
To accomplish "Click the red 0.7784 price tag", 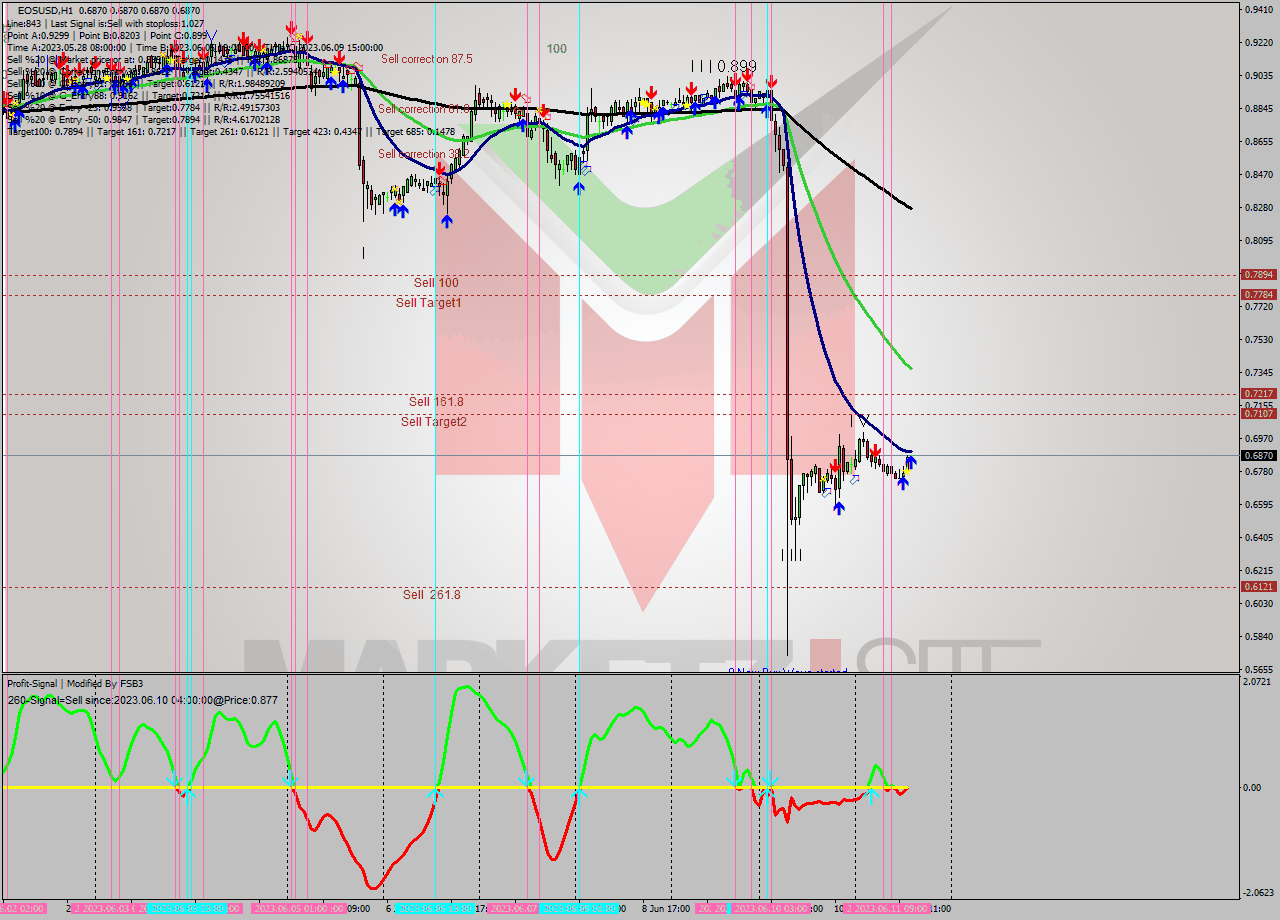I will pyautogui.click(x=1258, y=294).
